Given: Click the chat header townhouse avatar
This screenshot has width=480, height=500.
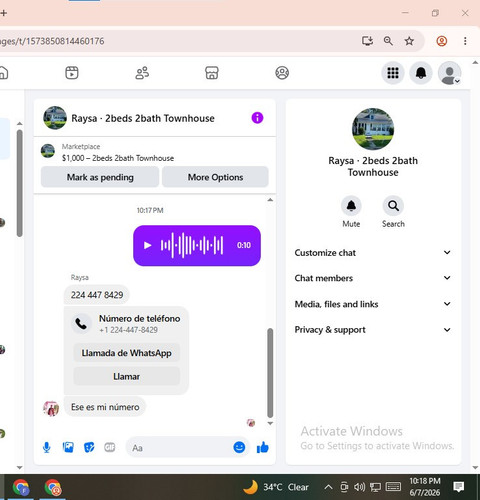Looking at the screenshot, I should point(55,118).
